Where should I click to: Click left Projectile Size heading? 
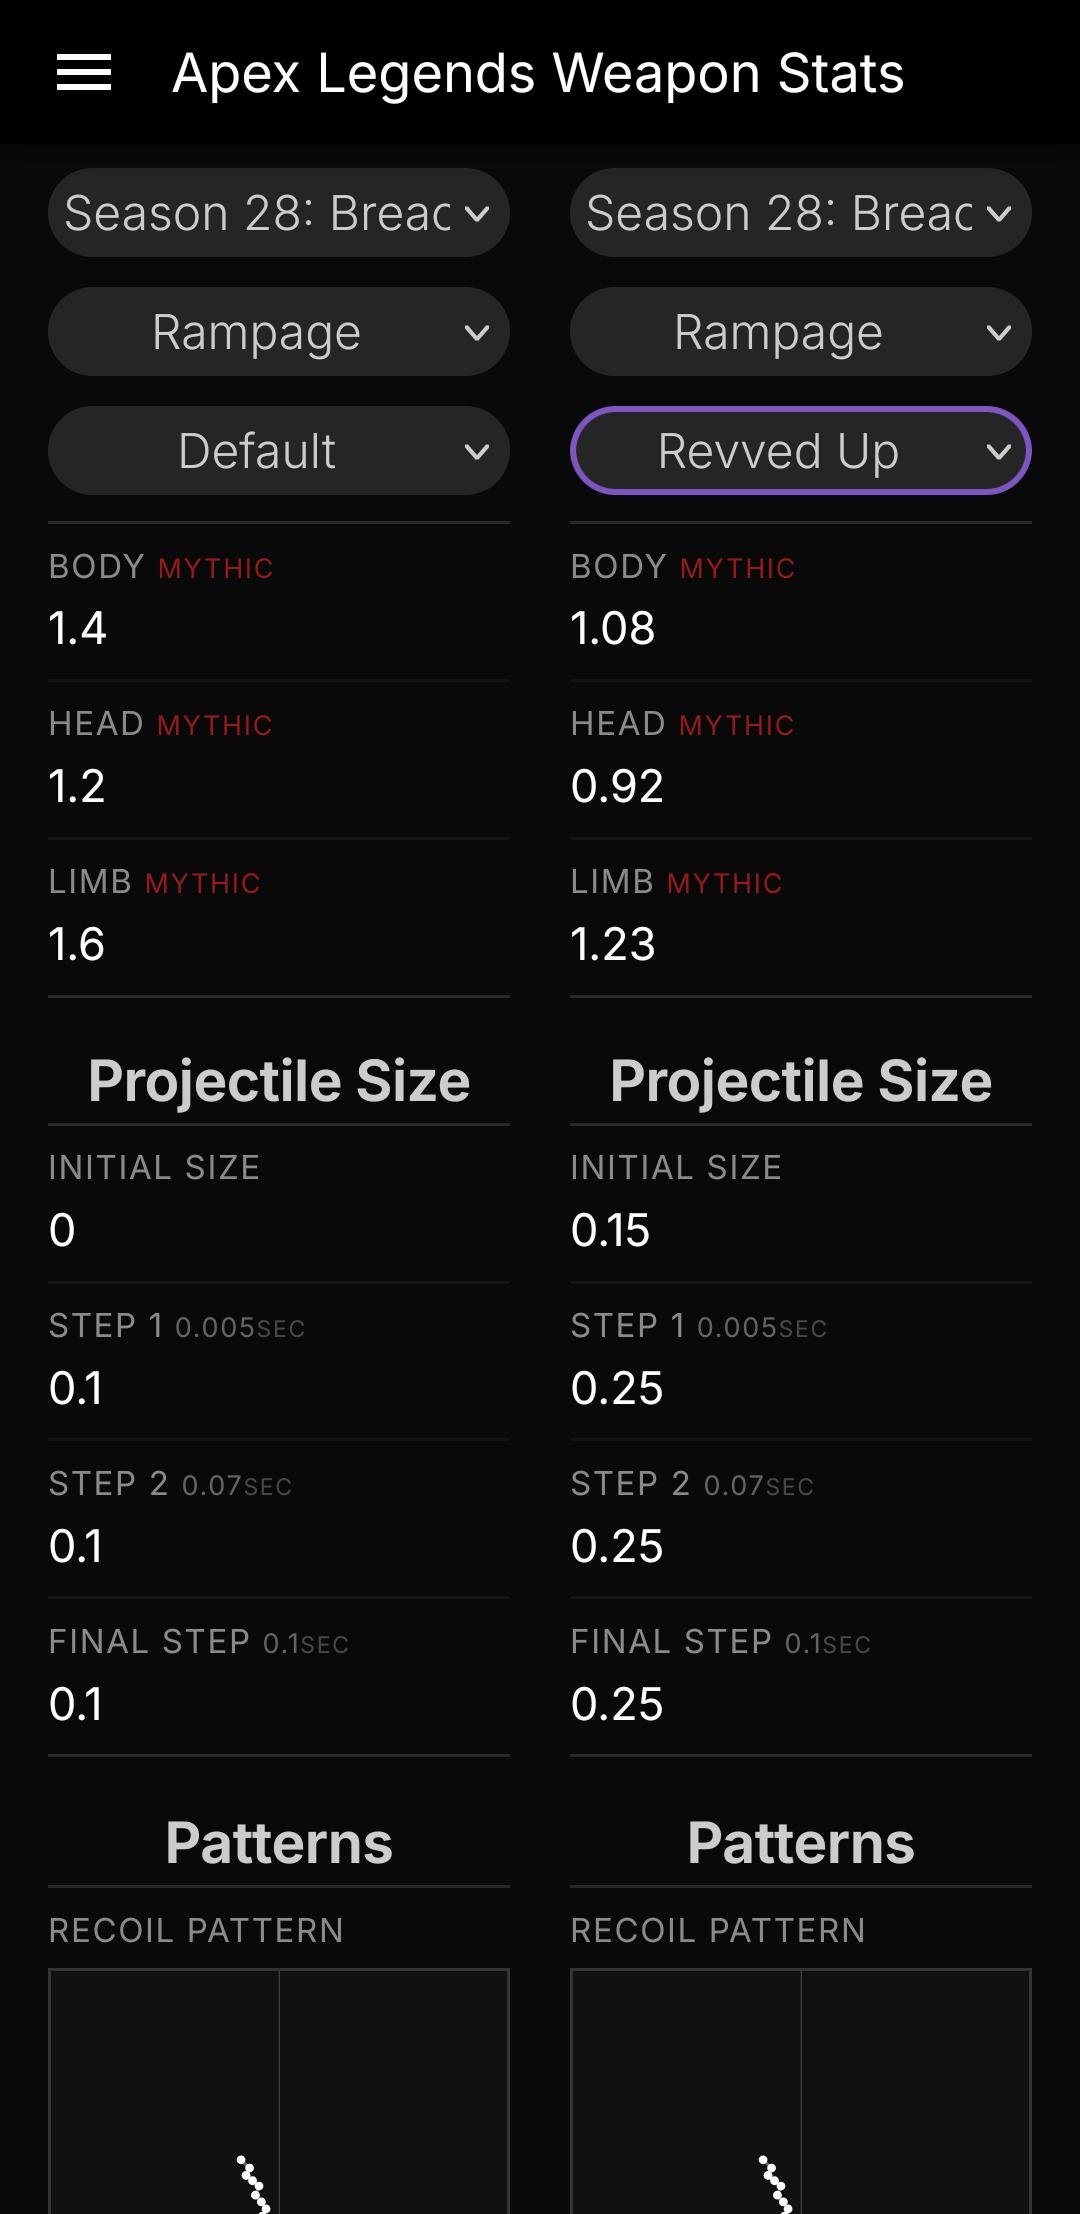279,1081
